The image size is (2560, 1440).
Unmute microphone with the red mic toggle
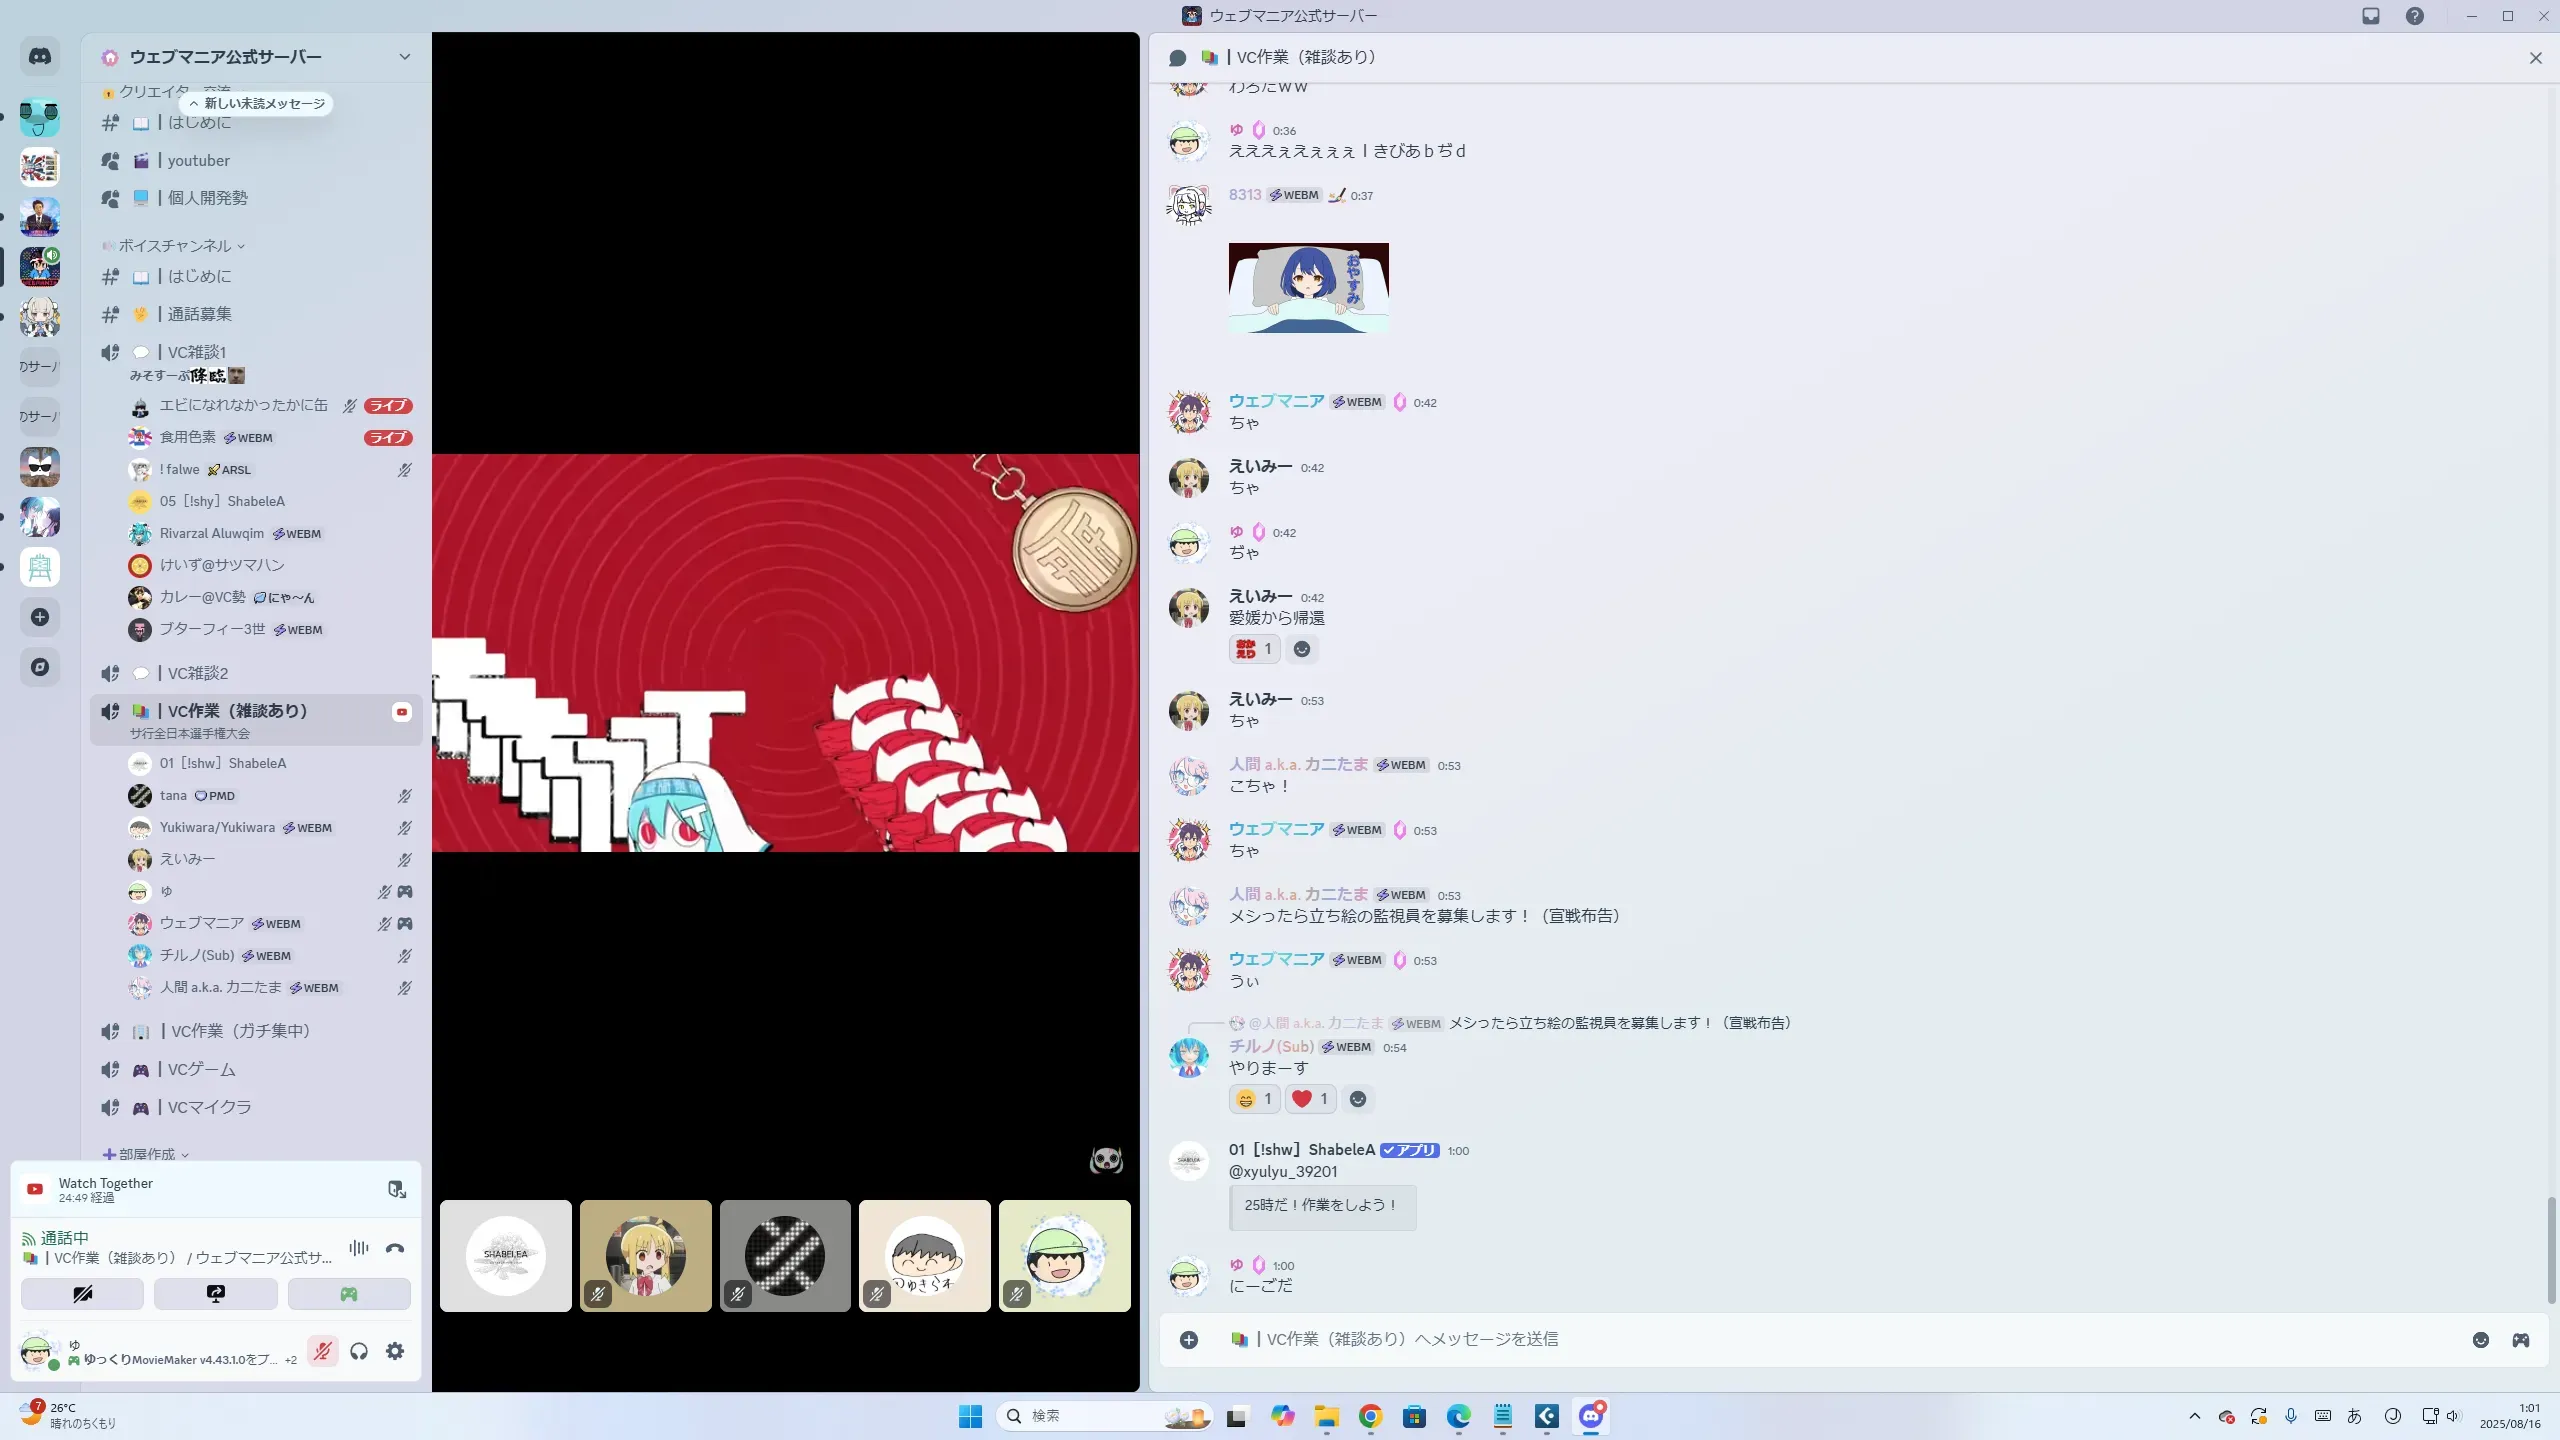click(x=322, y=1351)
